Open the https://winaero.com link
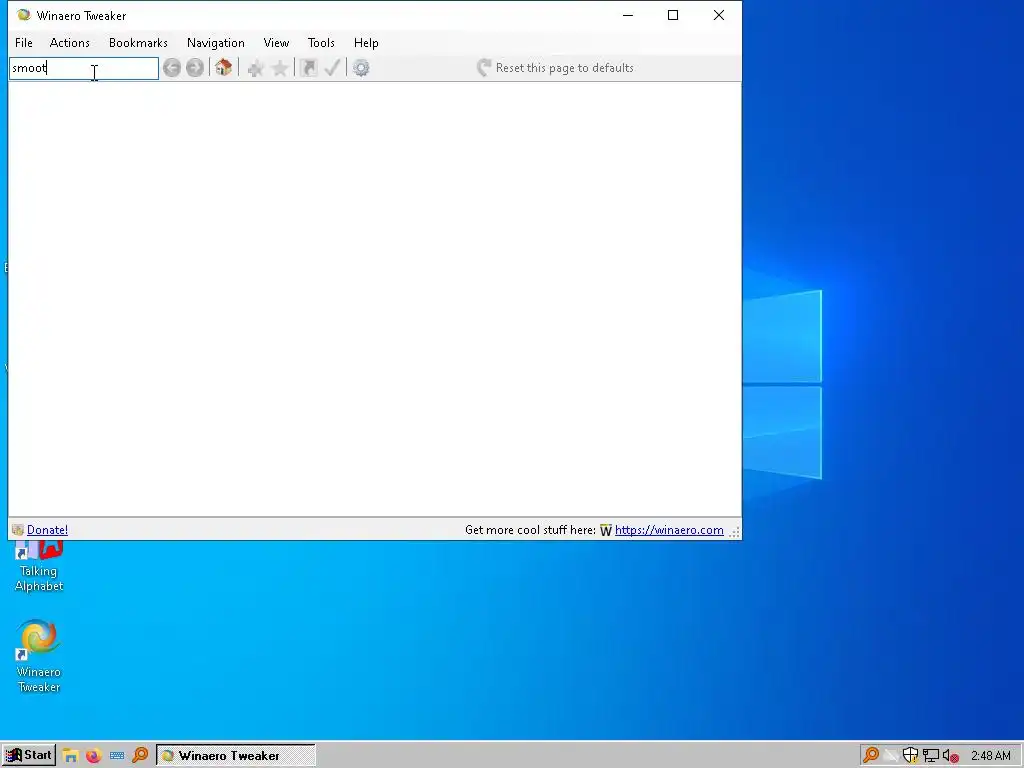The image size is (1024, 768). 669,530
